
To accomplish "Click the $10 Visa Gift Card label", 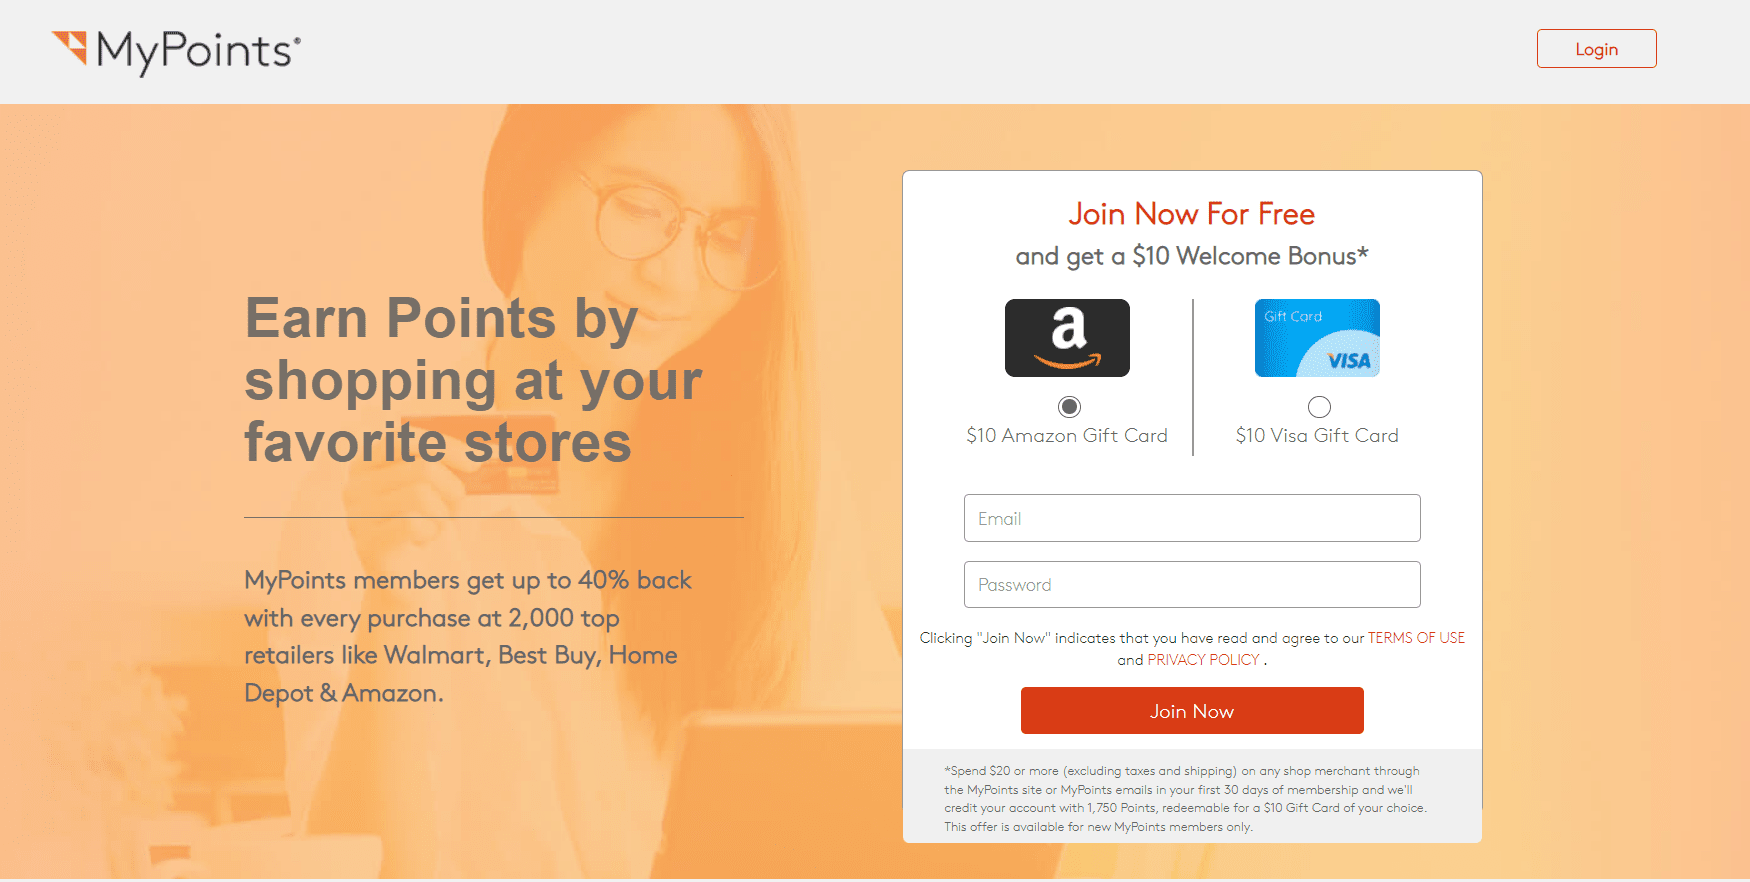I will (x=1317, y=436).
